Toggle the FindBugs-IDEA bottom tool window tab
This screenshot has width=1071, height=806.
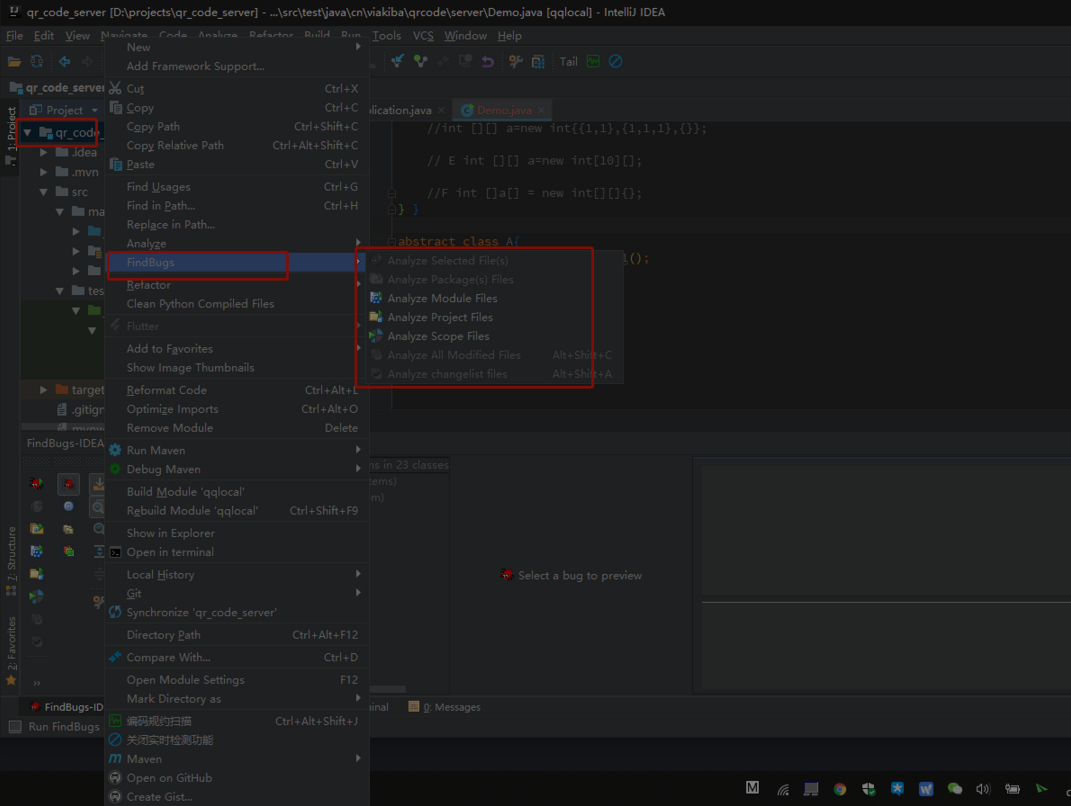(x=67, y=707)
